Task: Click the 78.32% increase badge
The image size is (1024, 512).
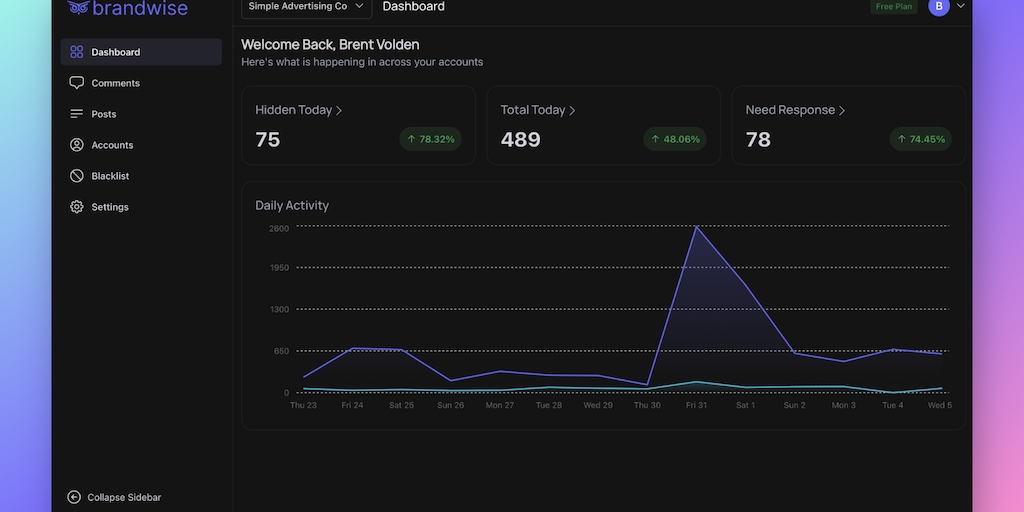Action: coord(430,139)
